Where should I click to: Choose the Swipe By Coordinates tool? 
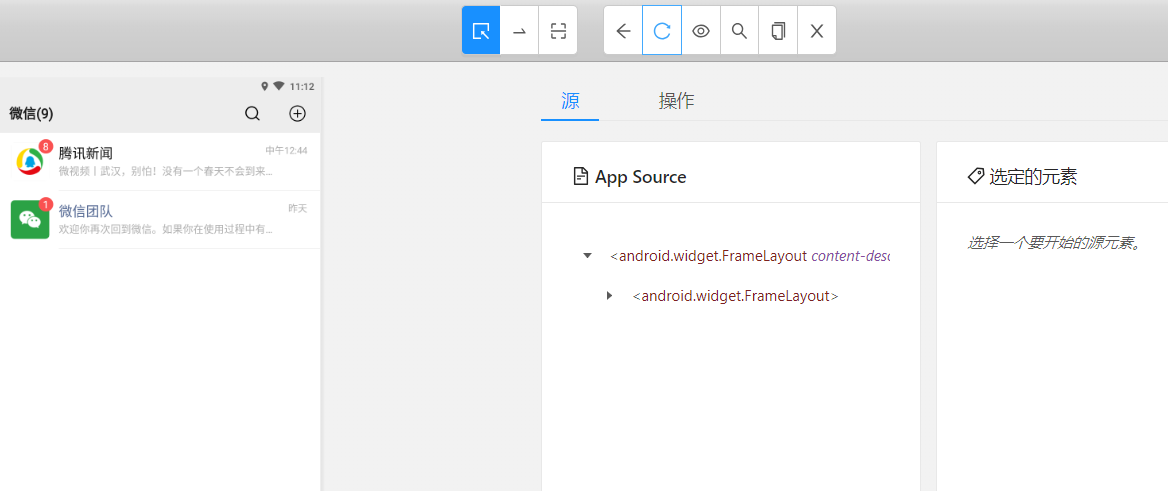point(520,31)
